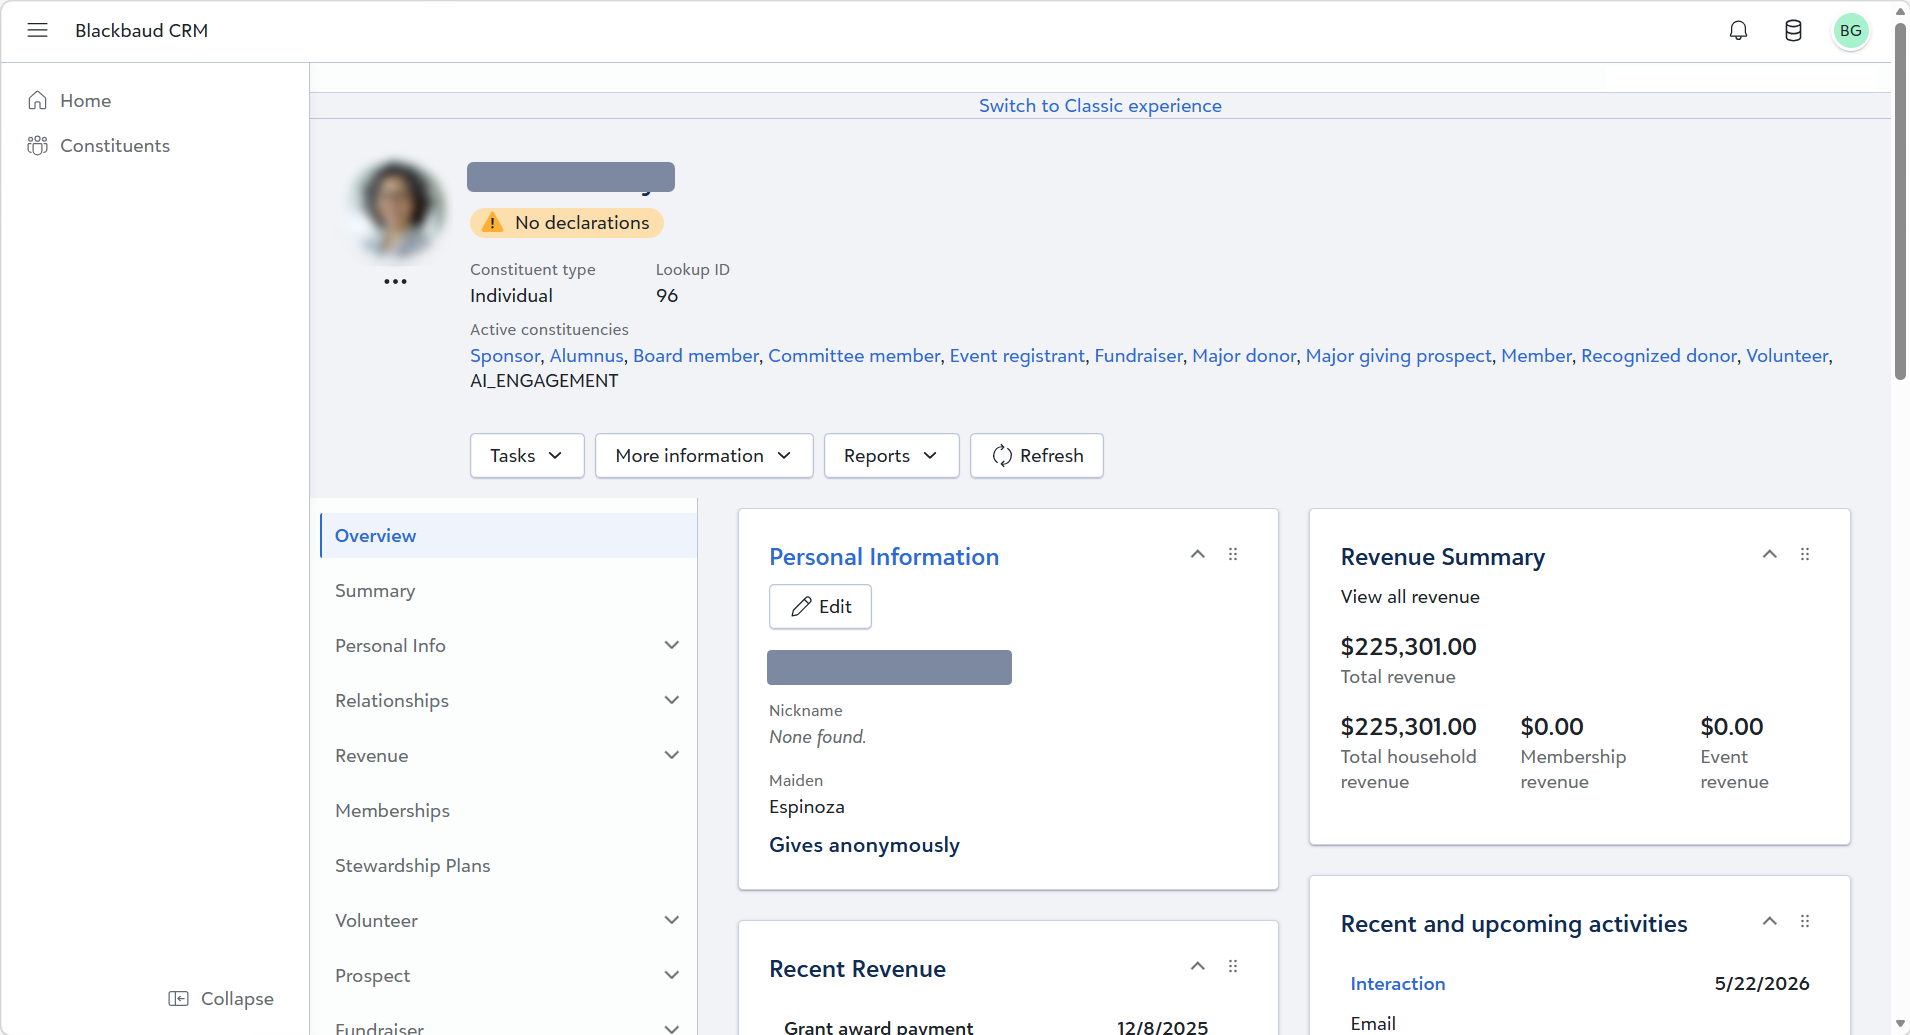Click the Constituents people icon
This screenshot has width=1910, height=1035.
click(x=38, y=145)
